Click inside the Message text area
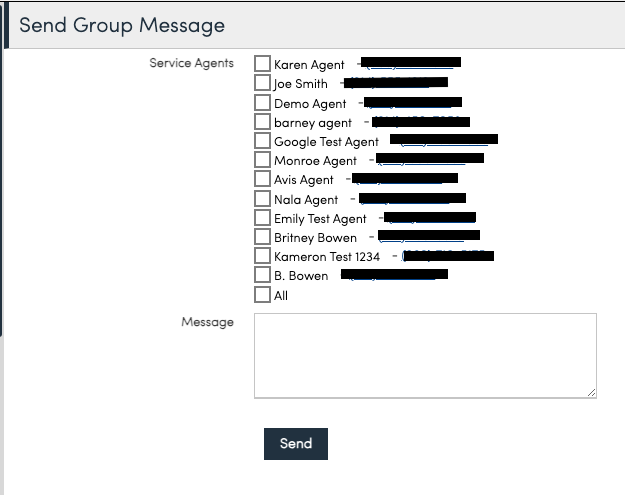 [425, 356]
